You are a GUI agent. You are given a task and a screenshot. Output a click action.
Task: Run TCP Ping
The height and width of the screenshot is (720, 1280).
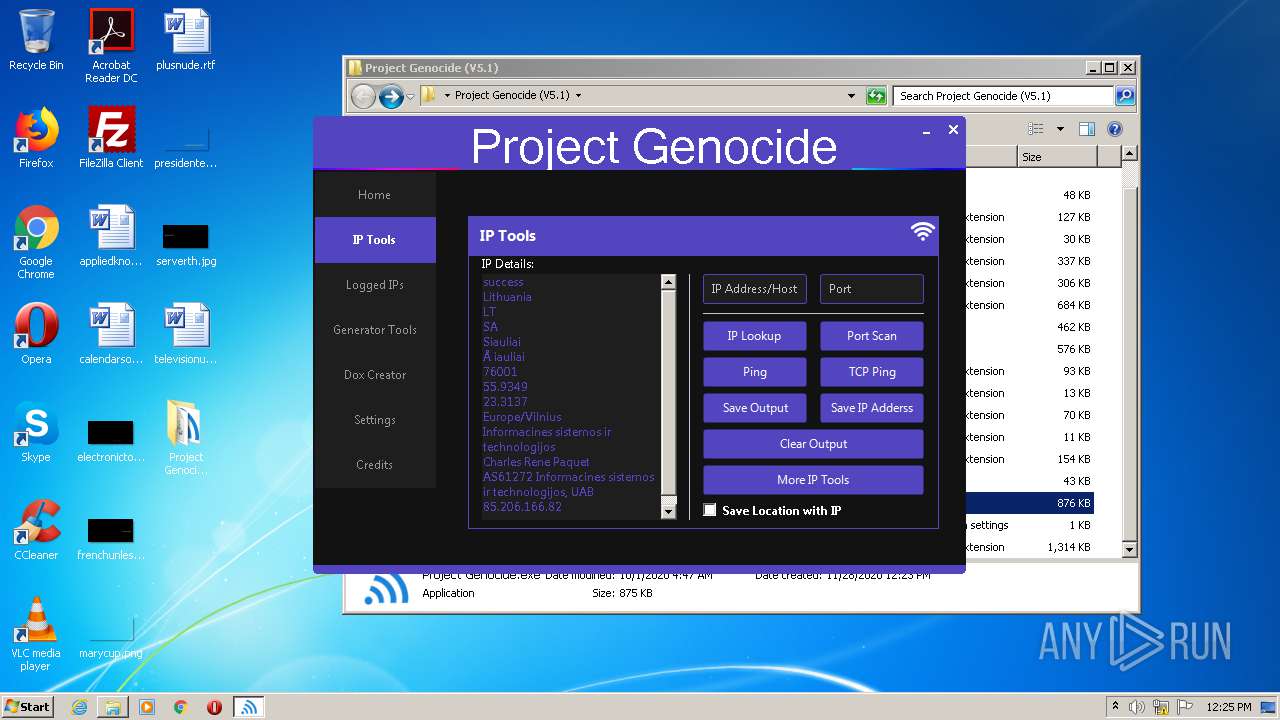coord(872,372)
